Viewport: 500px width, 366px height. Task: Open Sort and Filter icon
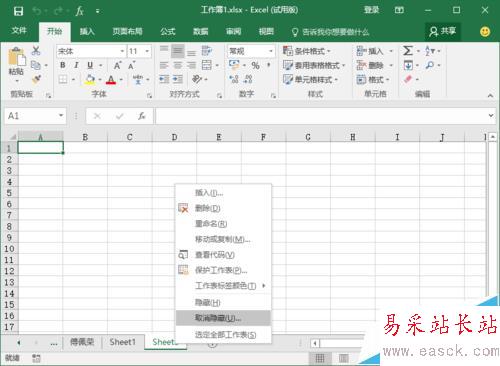click(x=430, y=51)
